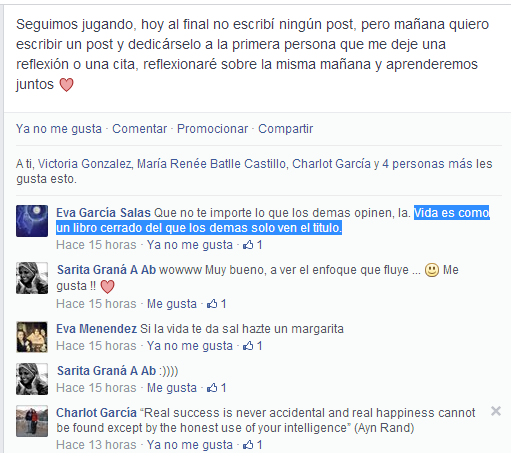This screenshot has height=453, width=511.
Task: Open Eva García Salas' moon profile picture
Action: tap(32, 221)
